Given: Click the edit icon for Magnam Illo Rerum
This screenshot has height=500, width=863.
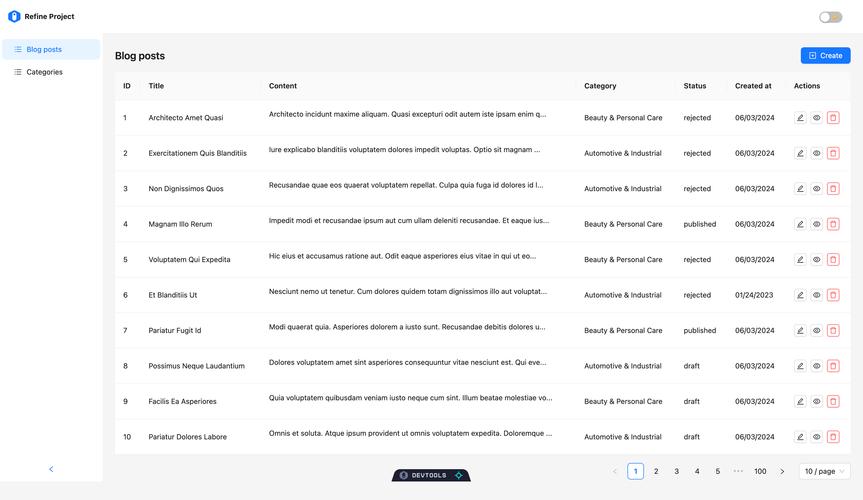Looking at the screenshot, I should (x=800, y=224).
